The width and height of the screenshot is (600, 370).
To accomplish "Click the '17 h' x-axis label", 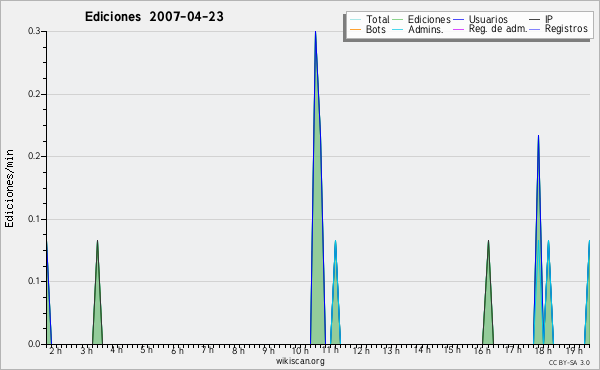I will [513, 350].
